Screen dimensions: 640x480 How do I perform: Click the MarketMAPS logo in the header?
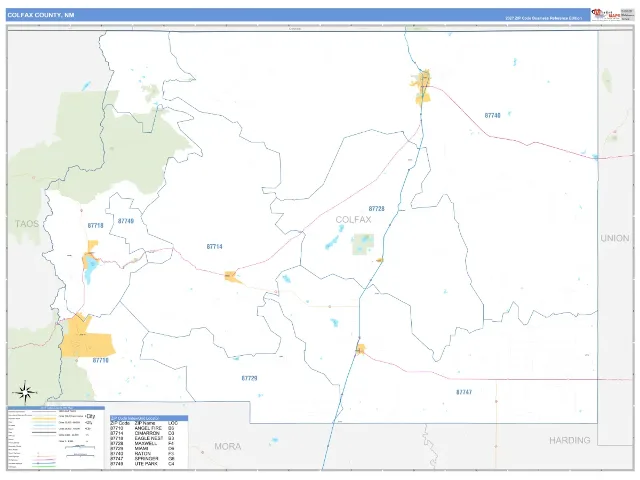click(606, 14)
